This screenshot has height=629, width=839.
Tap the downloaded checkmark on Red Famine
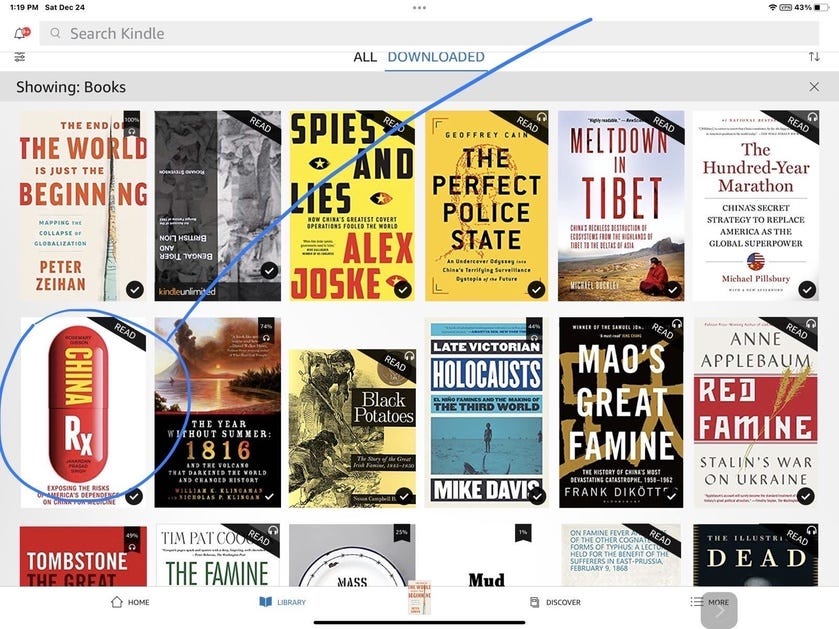pyautogui.click(x=805, y=496)
